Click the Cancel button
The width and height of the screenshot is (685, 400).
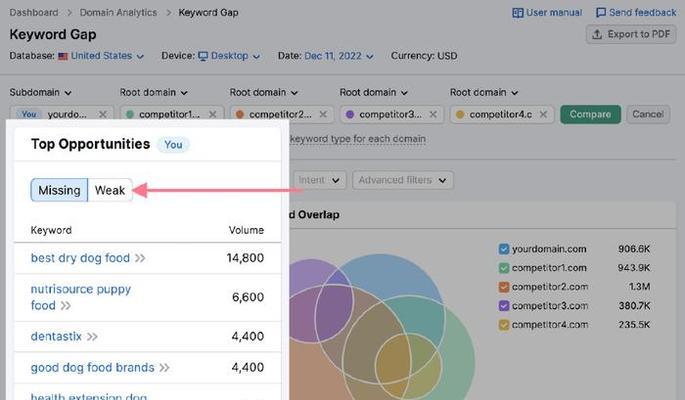[x=648, y=114]
